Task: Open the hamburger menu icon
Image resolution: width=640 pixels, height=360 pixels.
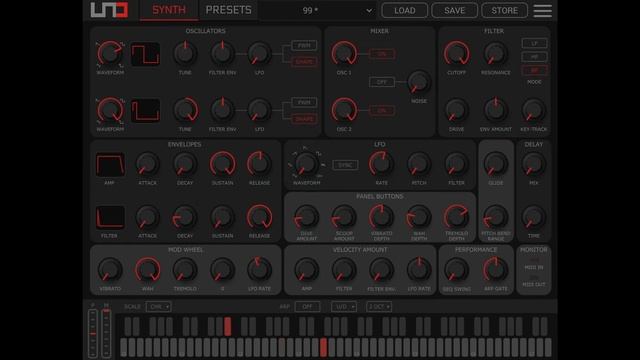Action: 542,11
